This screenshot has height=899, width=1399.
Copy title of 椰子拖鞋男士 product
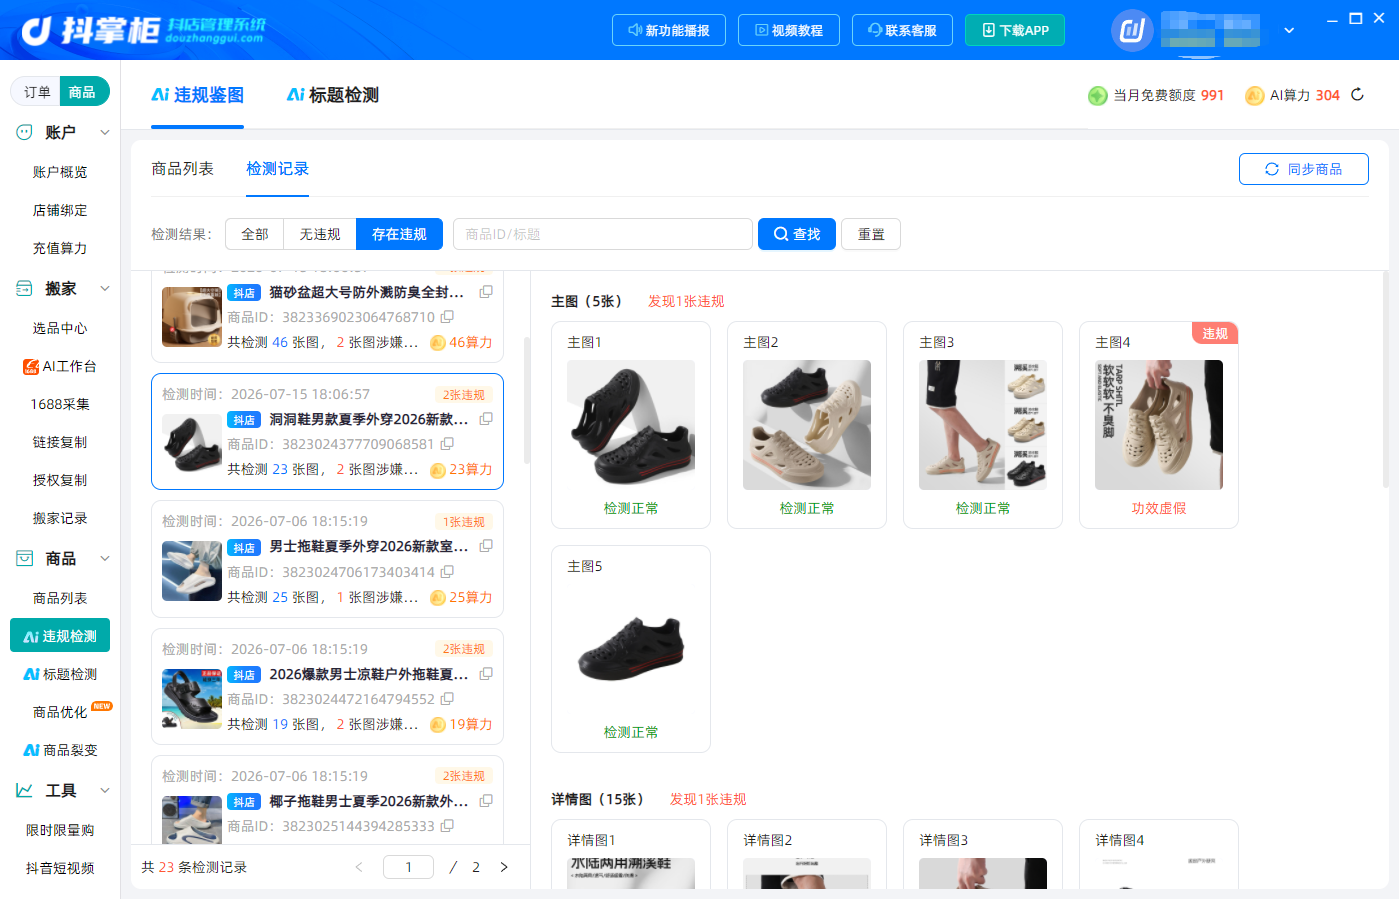tap(486, 801)
